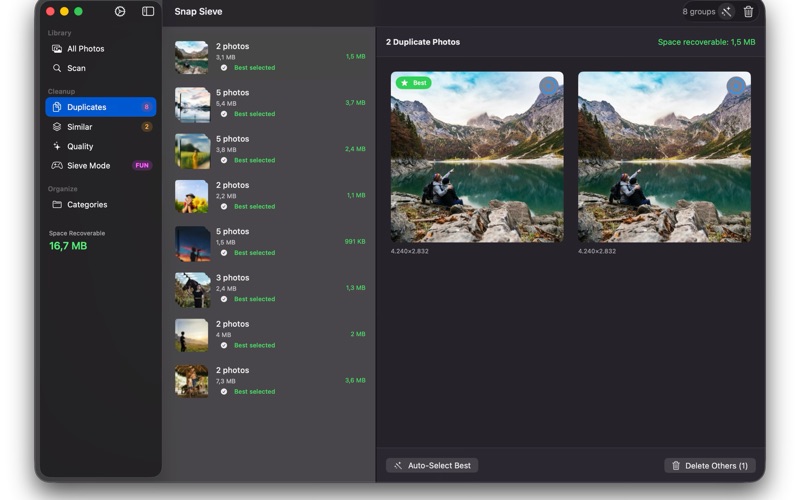Image resolution: width=800 pixels, height=500 pixels.
Task: Click the Delete Others (1) button
Action: click(710, 465)
